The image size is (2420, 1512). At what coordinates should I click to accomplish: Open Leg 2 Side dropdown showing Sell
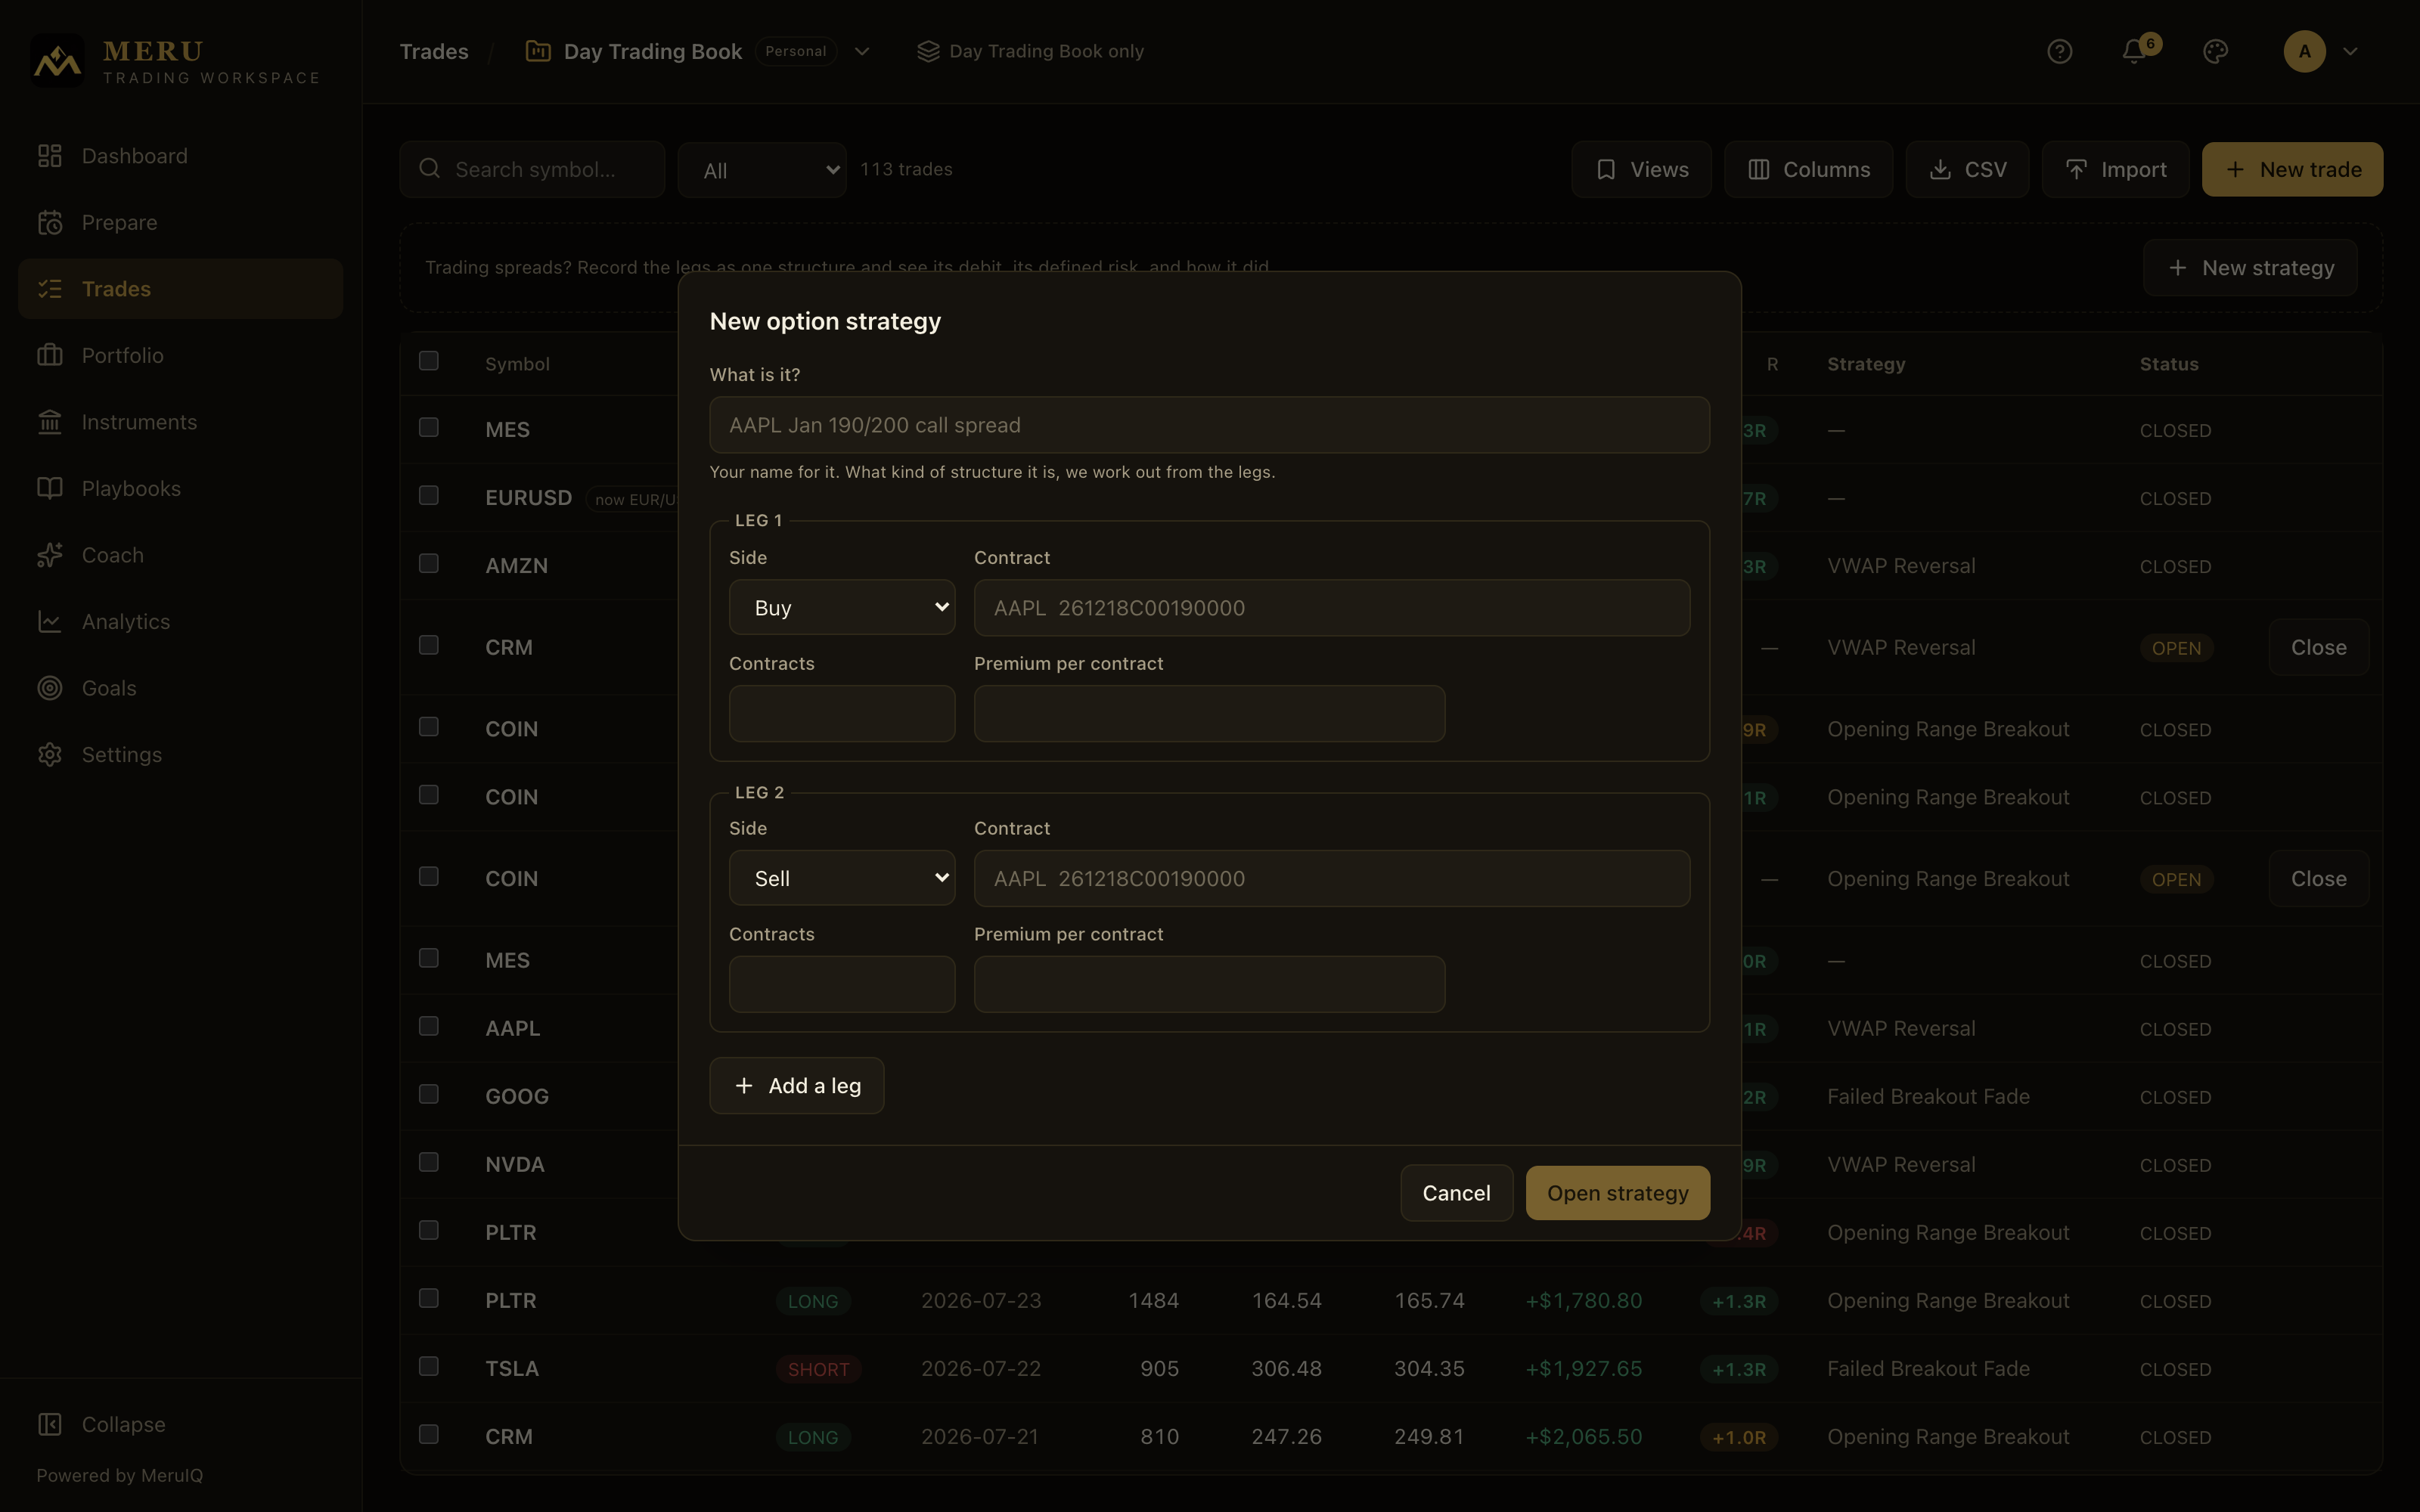(x=842, y=878)
